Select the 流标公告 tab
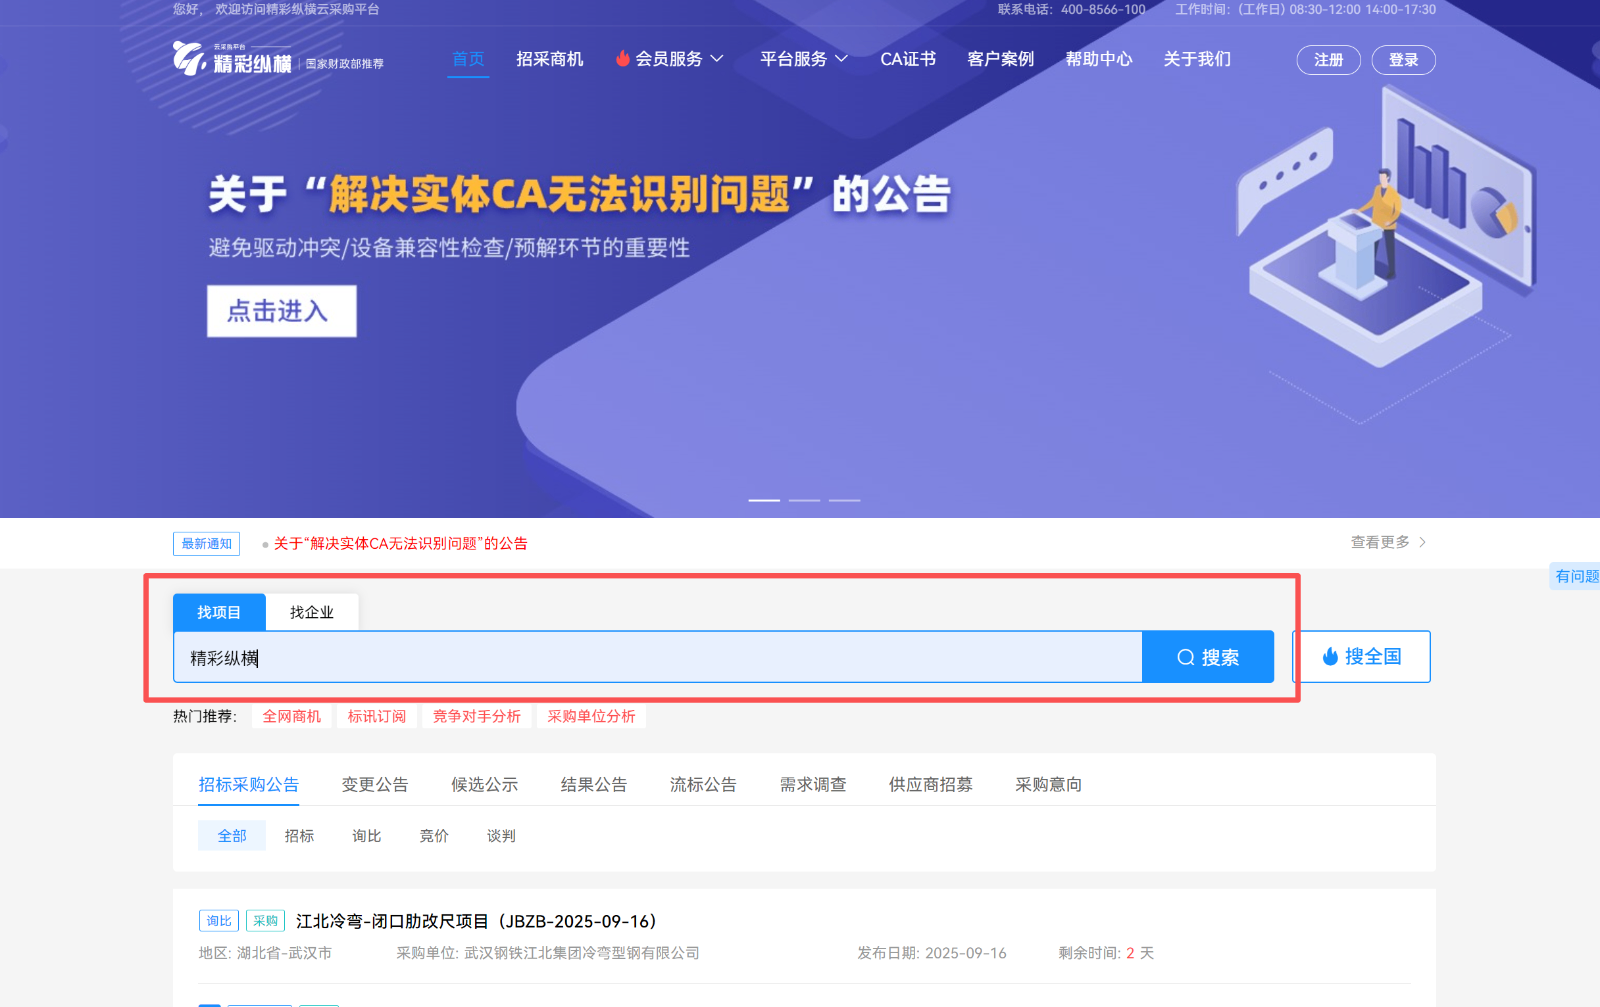Screen dimensions: 1600x1007 (704, 785)
